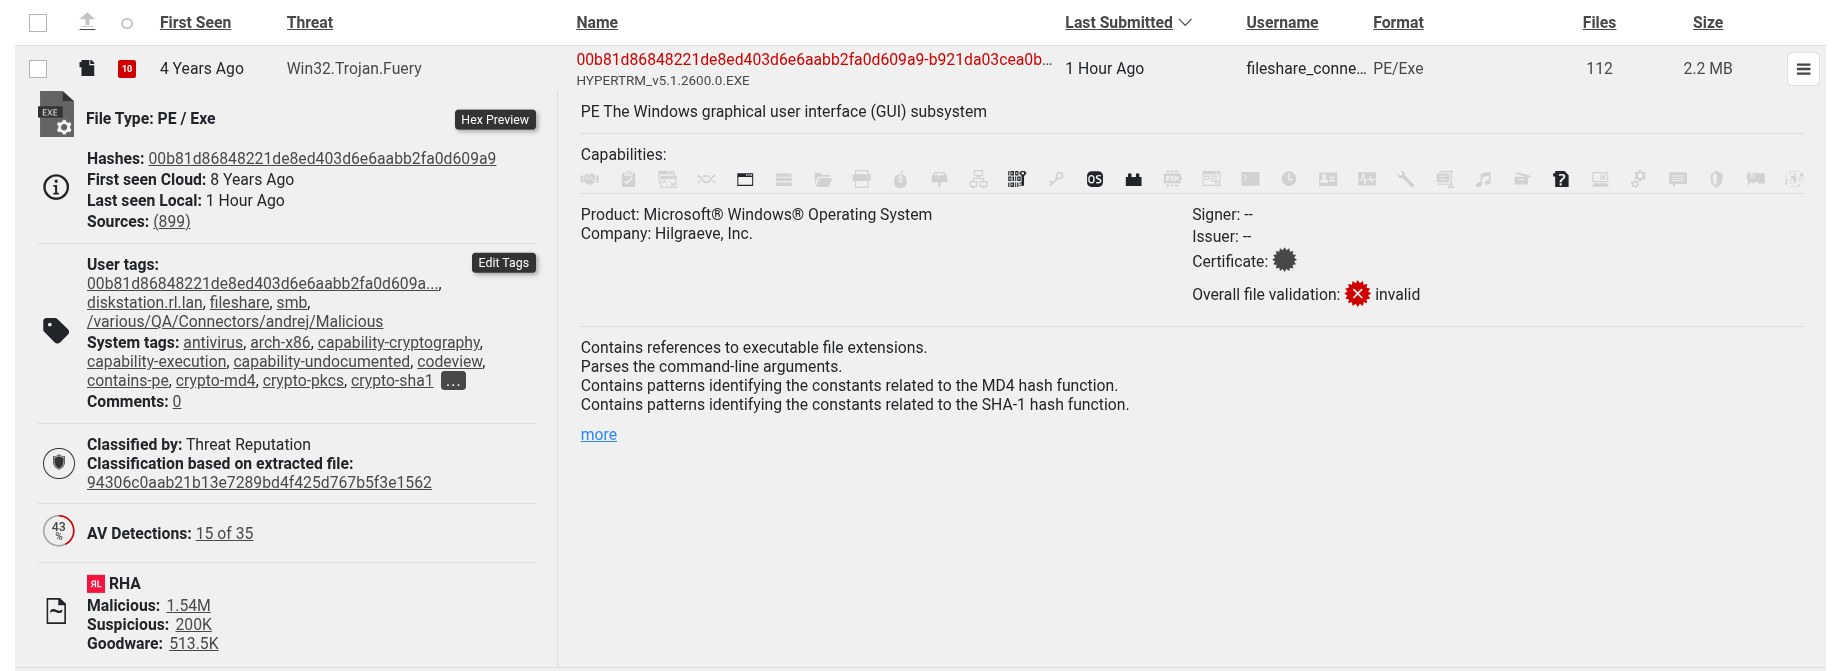The image size is (1836, 671).
Task: Click the clock capability icon
Action: click(1289, 179)
